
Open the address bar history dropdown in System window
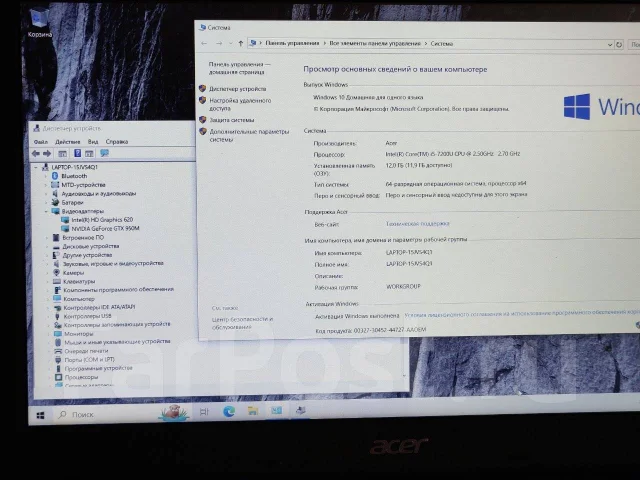click(x=610, y=44)
